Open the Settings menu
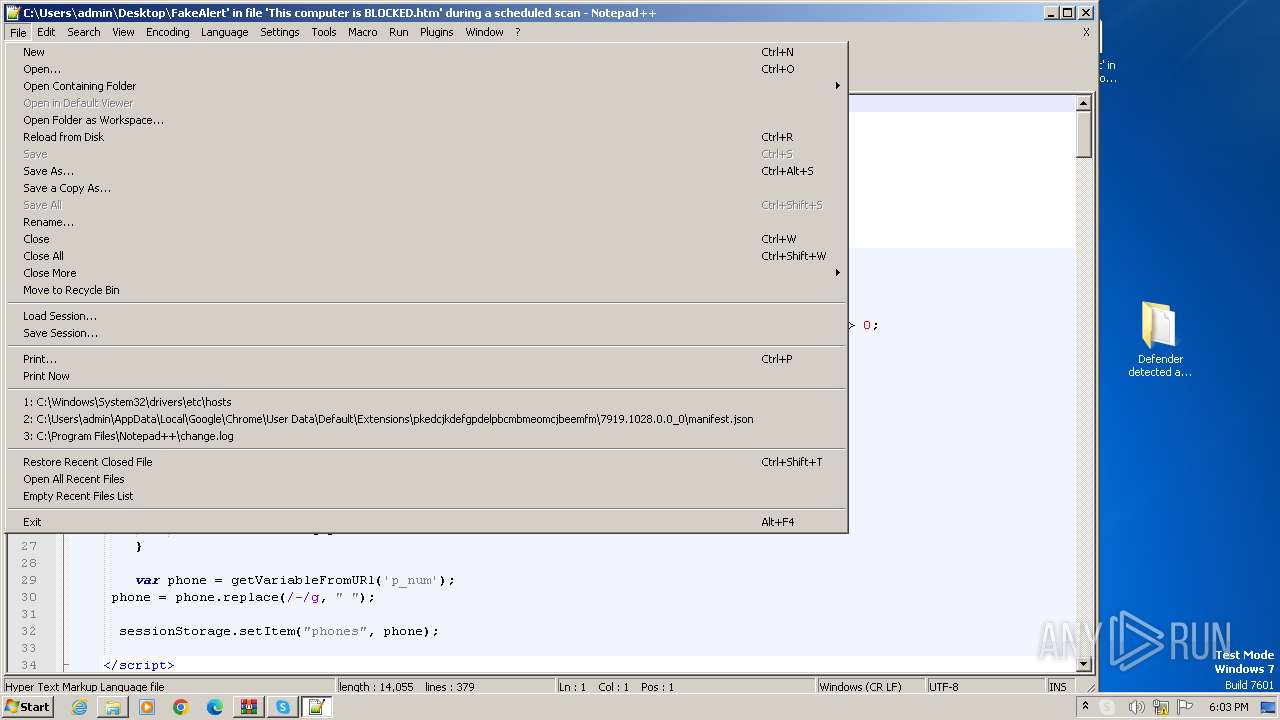The image size is (1280, 720). (280, 32)
